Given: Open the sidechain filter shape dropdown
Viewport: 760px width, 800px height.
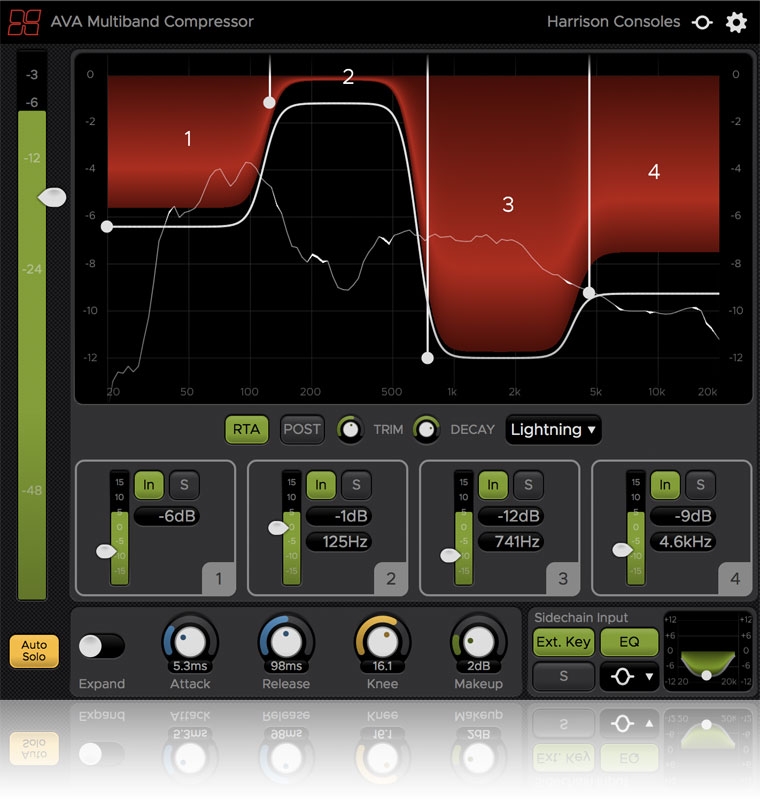Looking at the screenshot, I should [627, 677].
